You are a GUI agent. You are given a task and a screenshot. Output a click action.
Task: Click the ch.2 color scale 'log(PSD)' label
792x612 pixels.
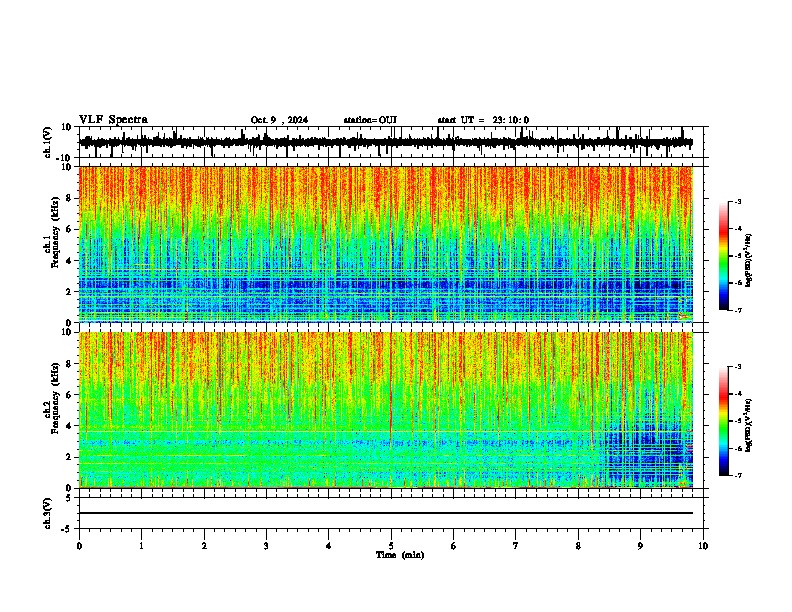pos(749,425)
